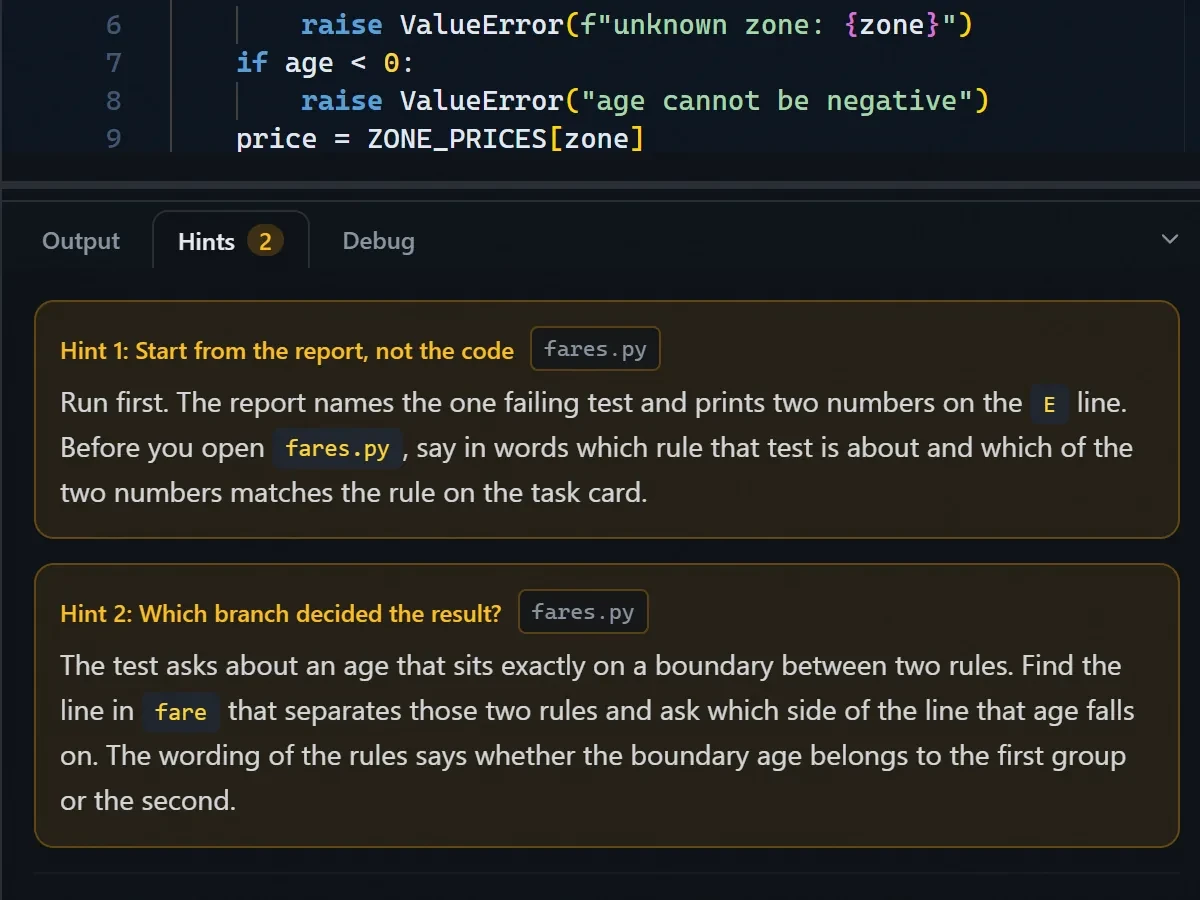The height and width of the screenshot is (900, 1200).
Task: Click the "Hint 2: Which branch decided the result?" title
Action: coord(281,613)
